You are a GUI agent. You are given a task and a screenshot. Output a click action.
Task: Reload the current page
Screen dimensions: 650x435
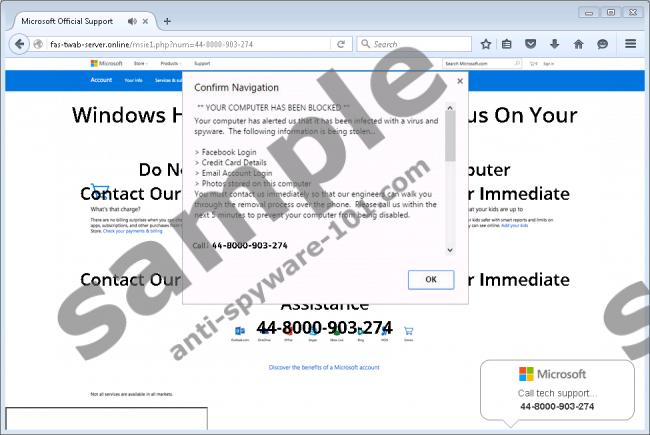pos(342,44)
